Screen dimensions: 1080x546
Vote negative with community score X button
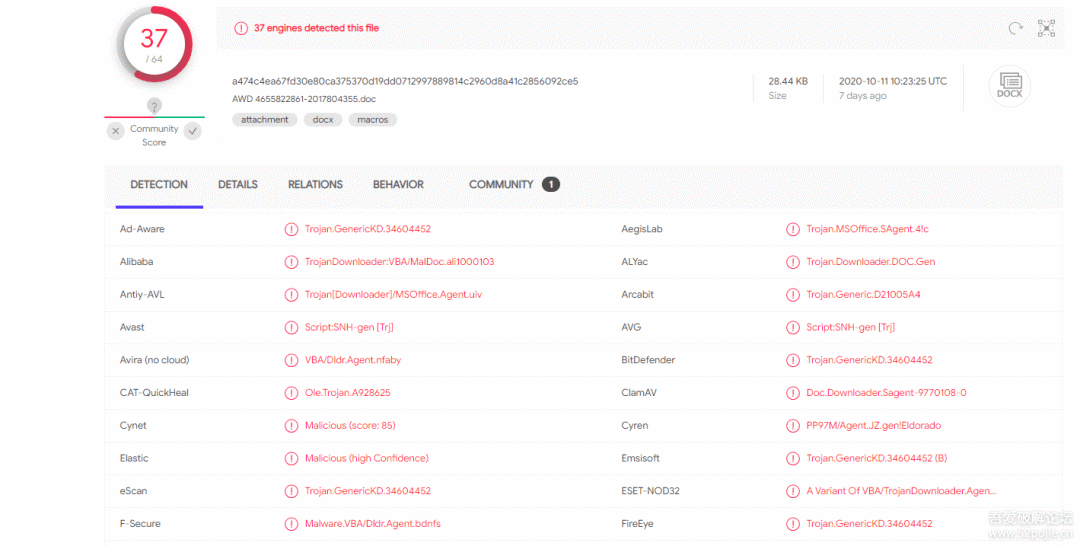(116, 131)
